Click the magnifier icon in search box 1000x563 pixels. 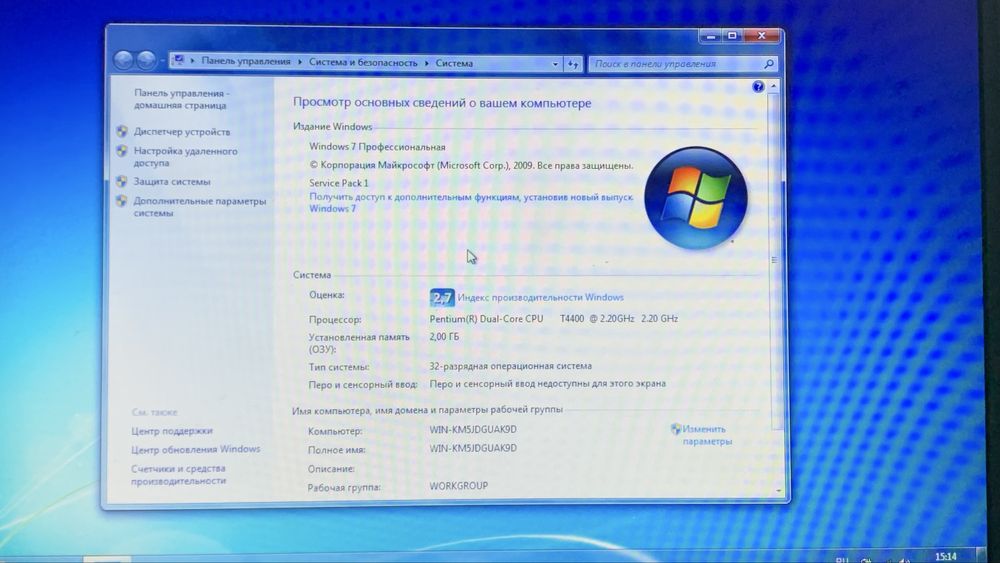(x=768, y=64)
